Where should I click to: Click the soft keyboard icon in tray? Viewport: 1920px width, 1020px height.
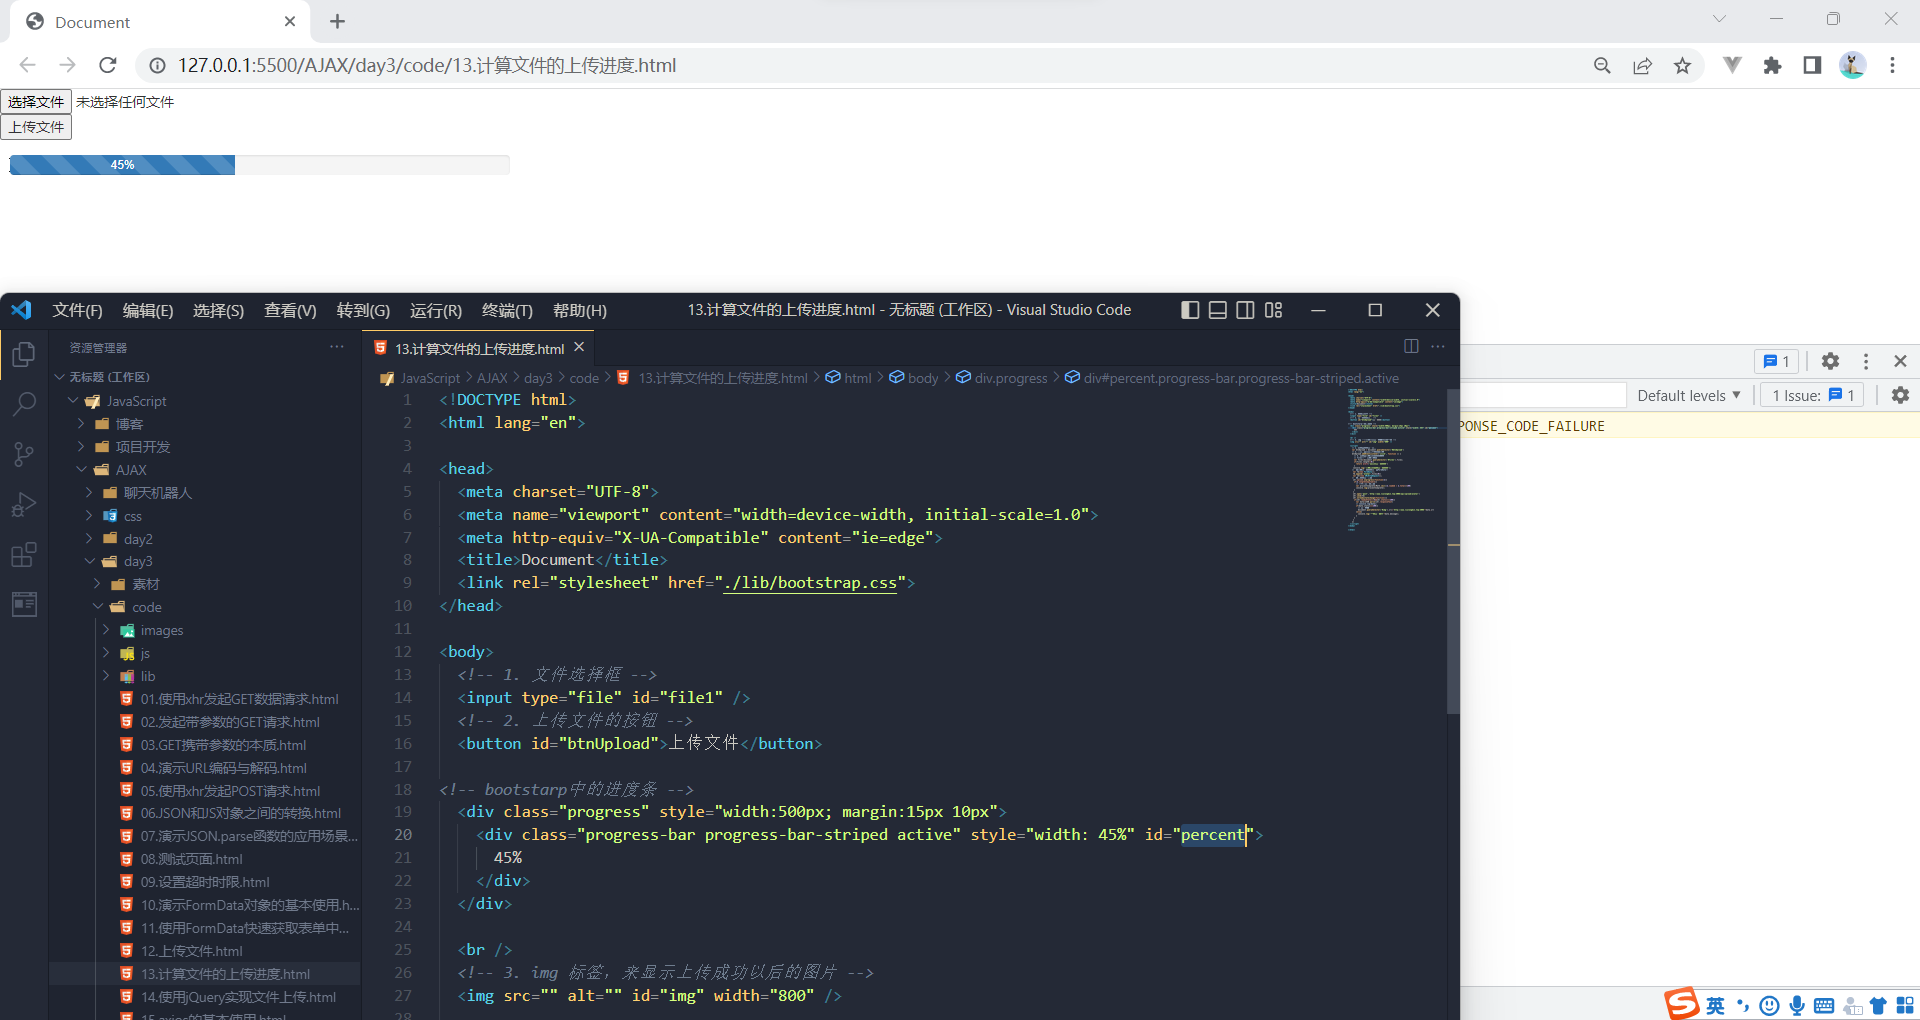(x=1825, y=1005)
